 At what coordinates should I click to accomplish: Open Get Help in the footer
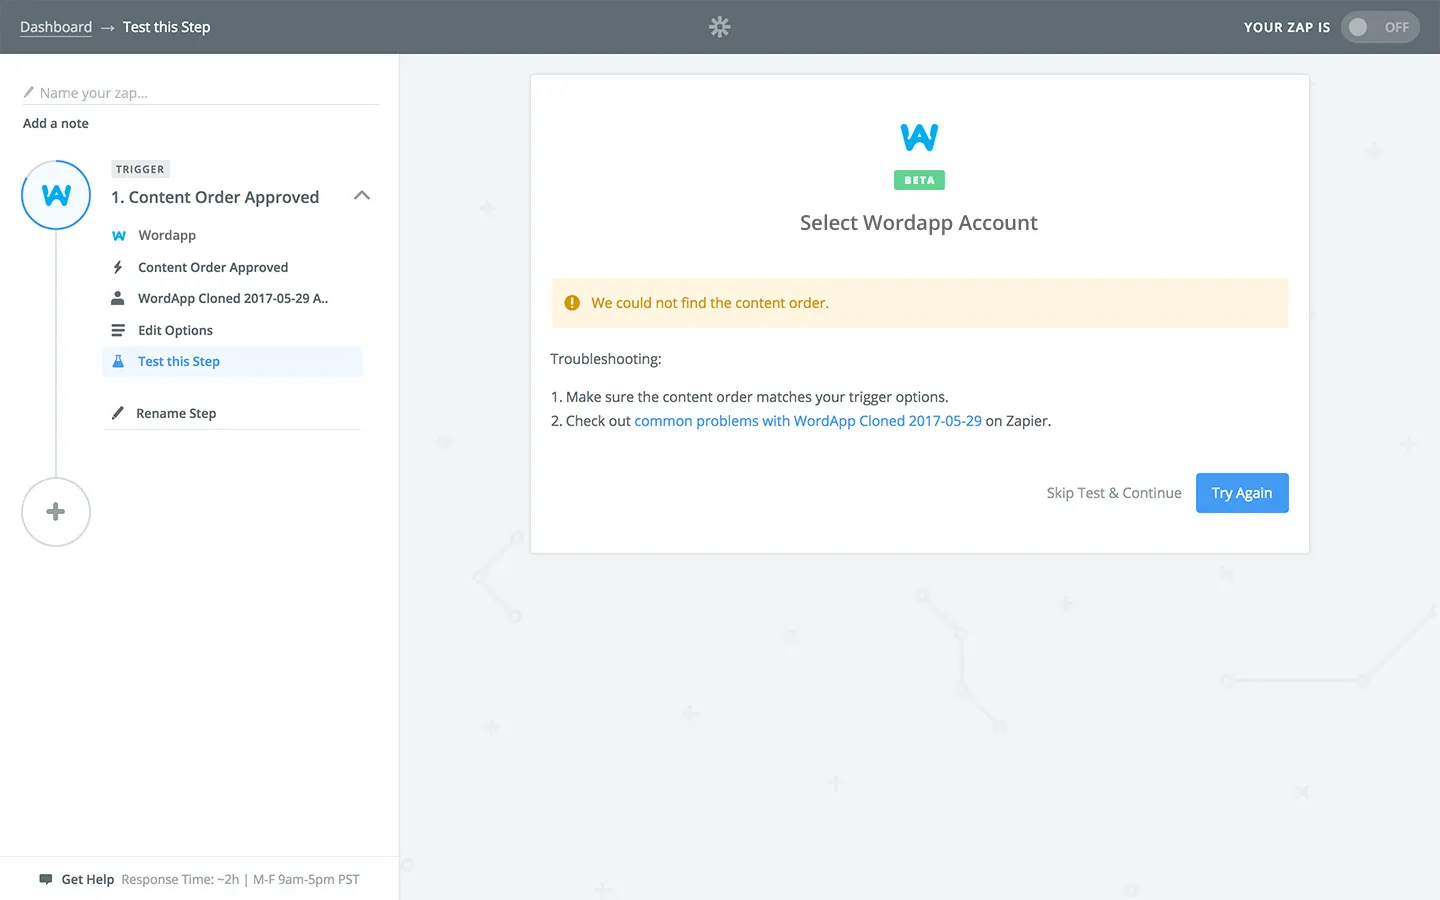(88, 879)
